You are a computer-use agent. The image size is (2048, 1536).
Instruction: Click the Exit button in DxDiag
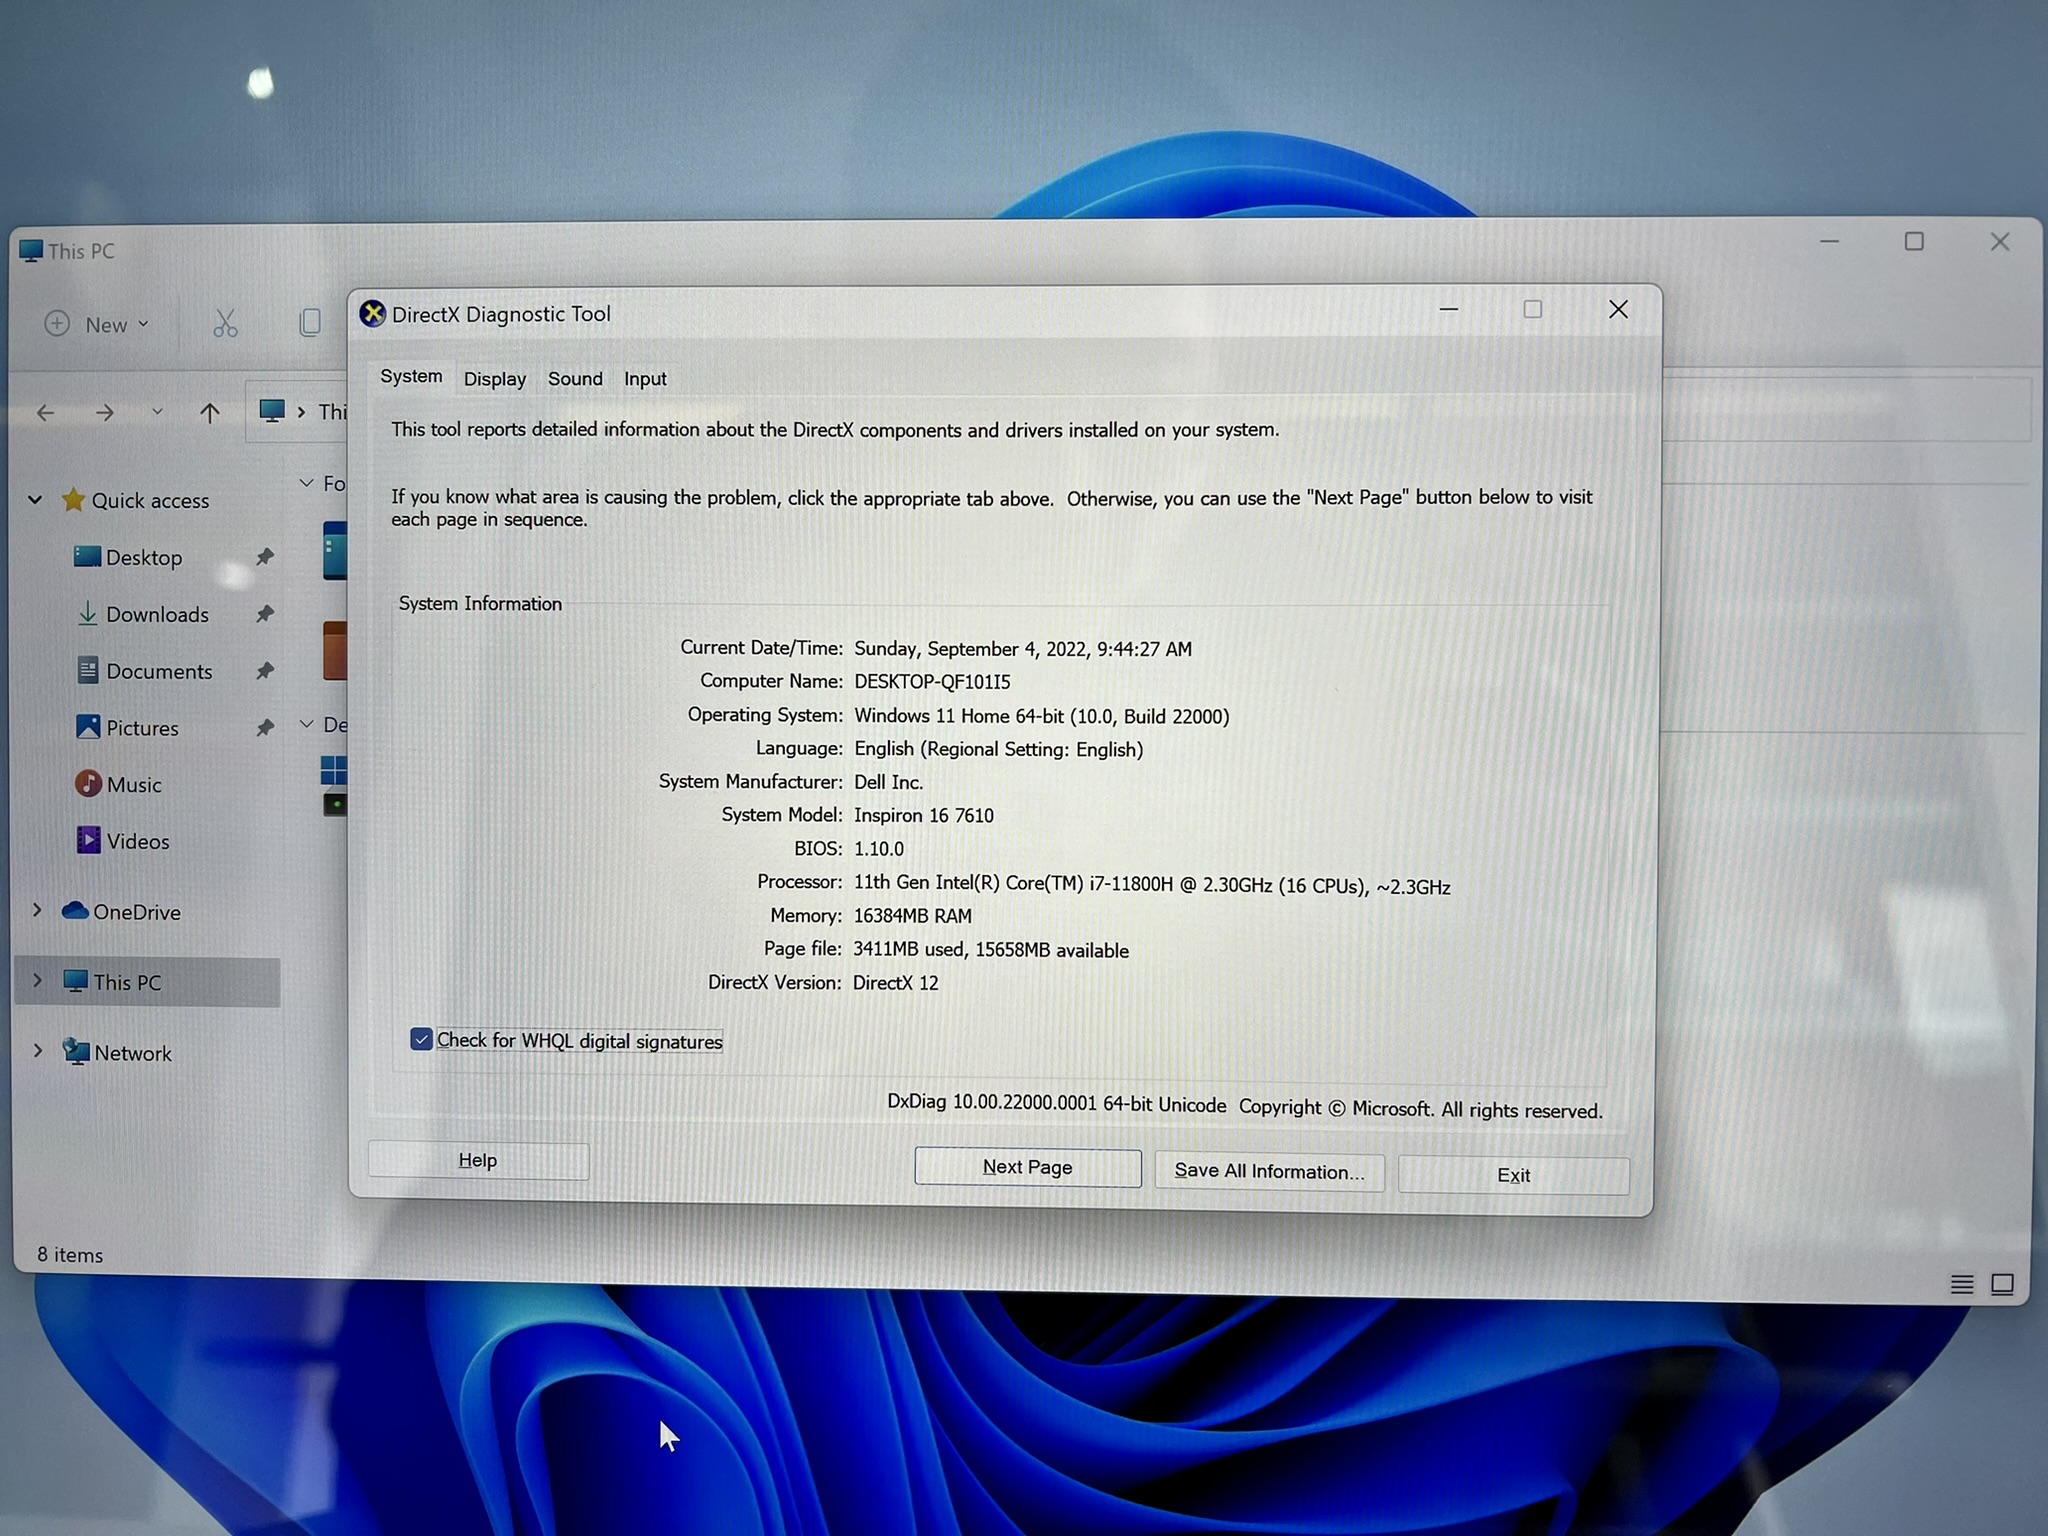(x=1512, y=1175)
